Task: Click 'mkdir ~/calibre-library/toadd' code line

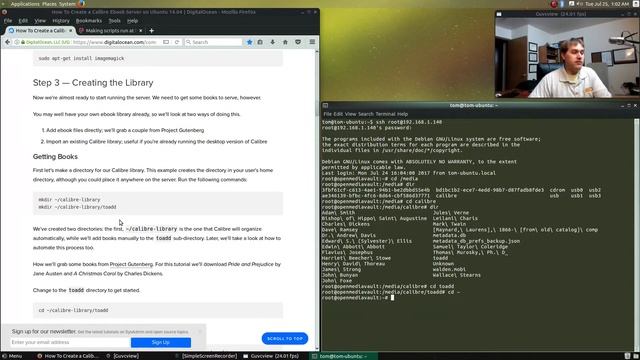Action: click(77, 207)
